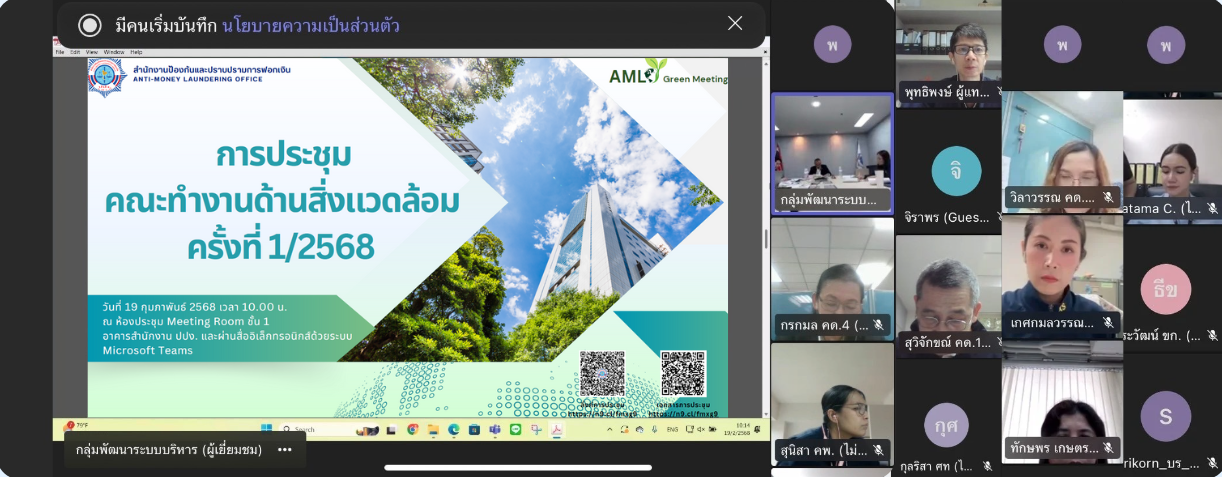Open the three-dots options for shared presenter
Screen dimensions: 1222x477
point(284,450)
